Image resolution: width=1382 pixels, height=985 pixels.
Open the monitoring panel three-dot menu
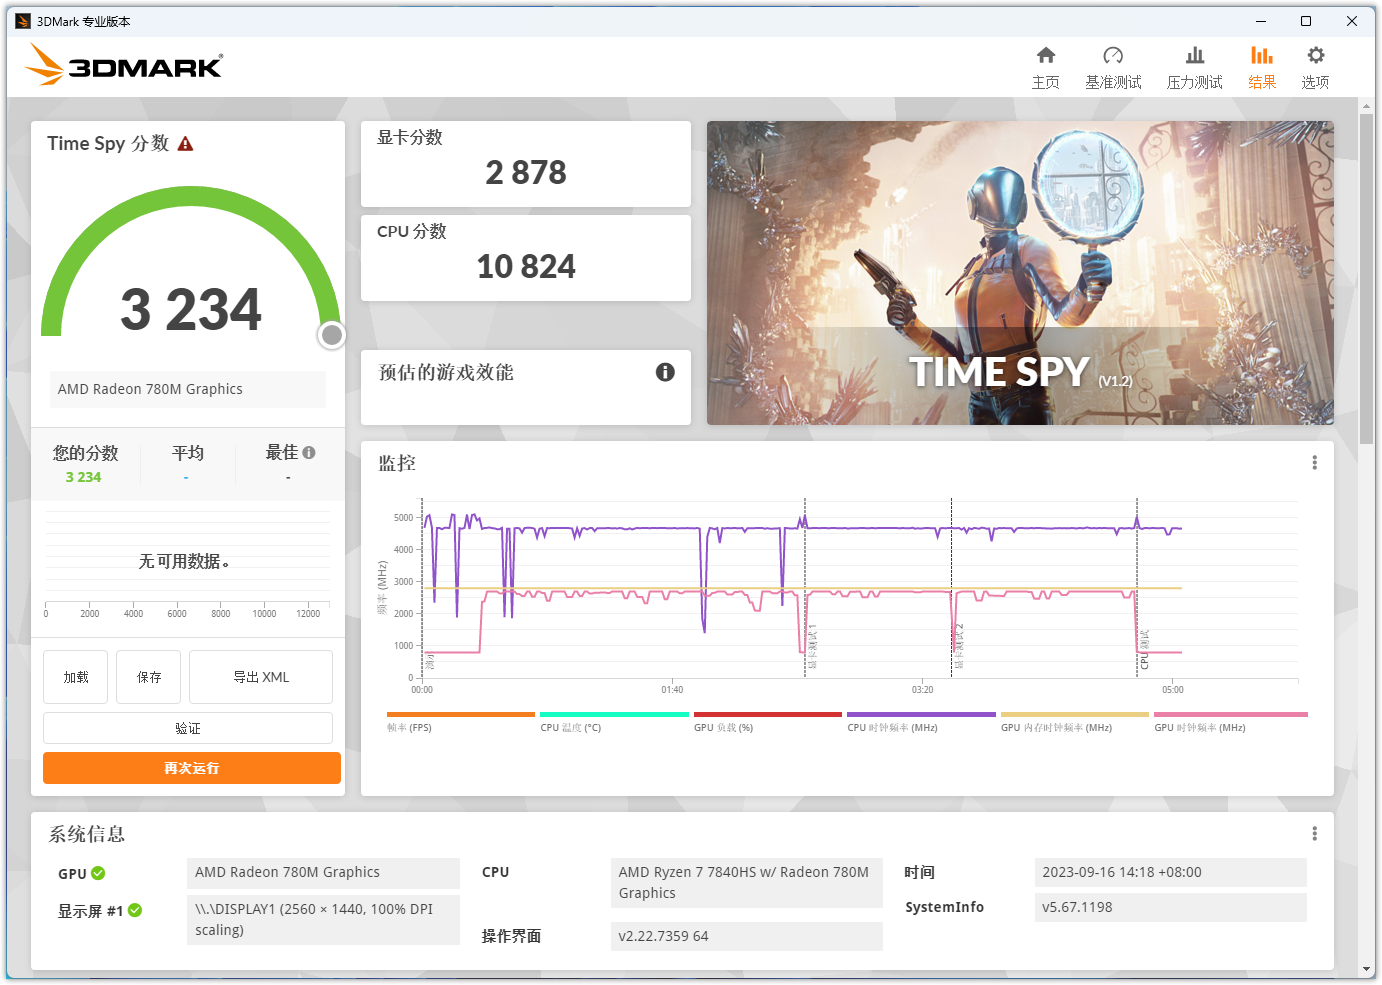pos(1314,463)
